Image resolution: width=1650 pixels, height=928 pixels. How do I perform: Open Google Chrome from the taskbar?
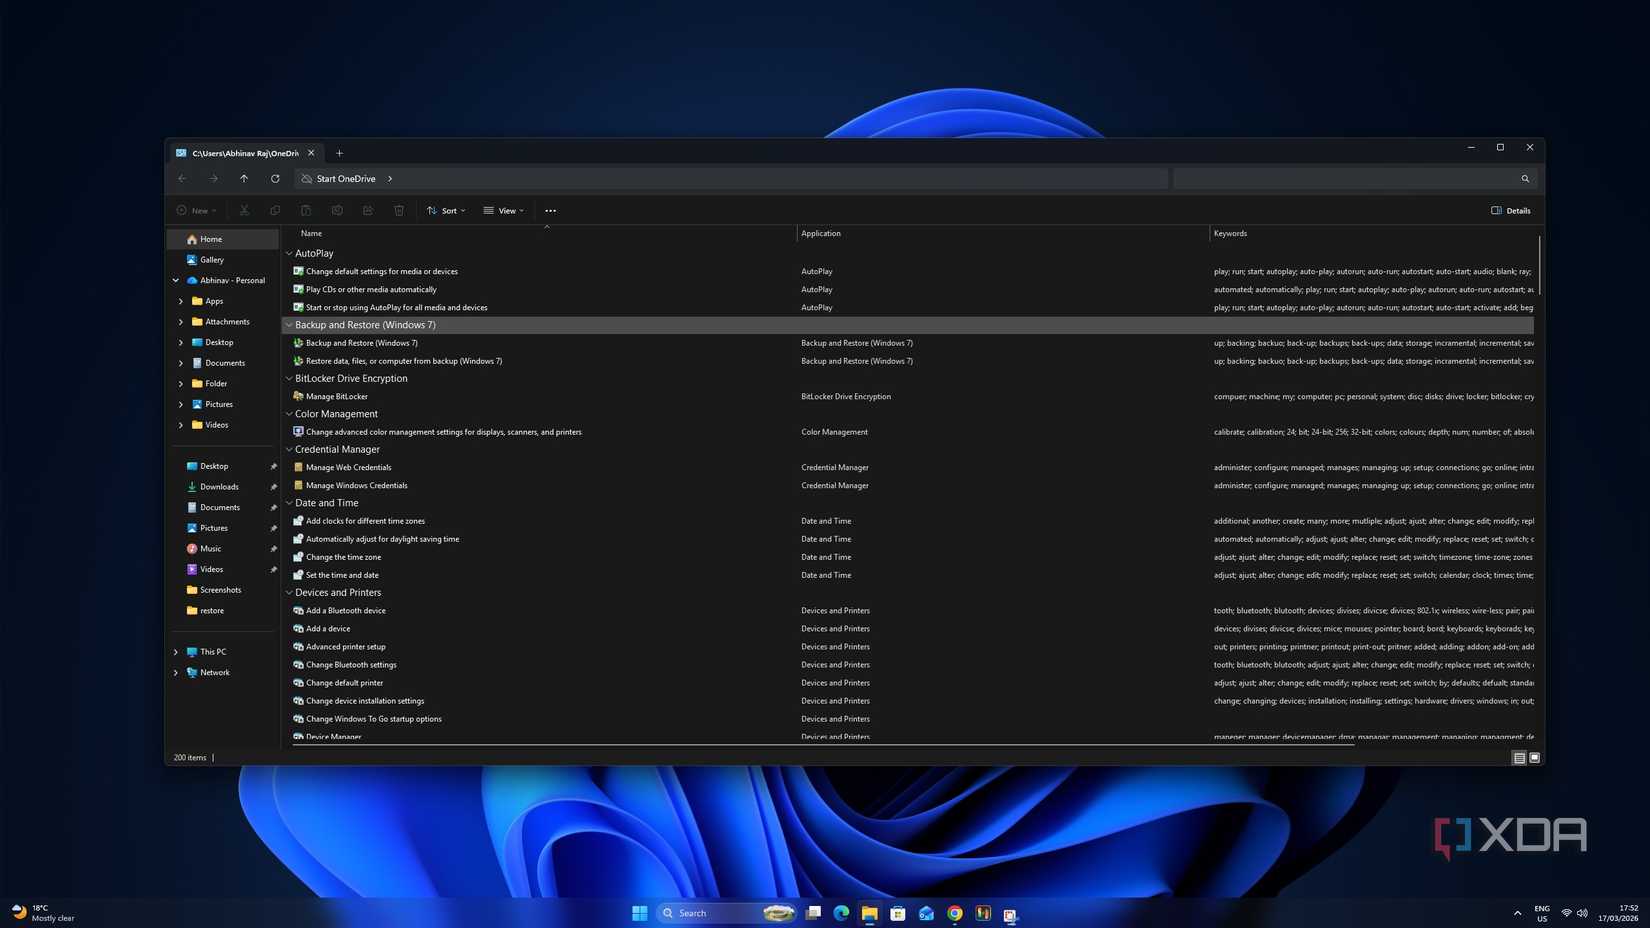coord(955,913)
